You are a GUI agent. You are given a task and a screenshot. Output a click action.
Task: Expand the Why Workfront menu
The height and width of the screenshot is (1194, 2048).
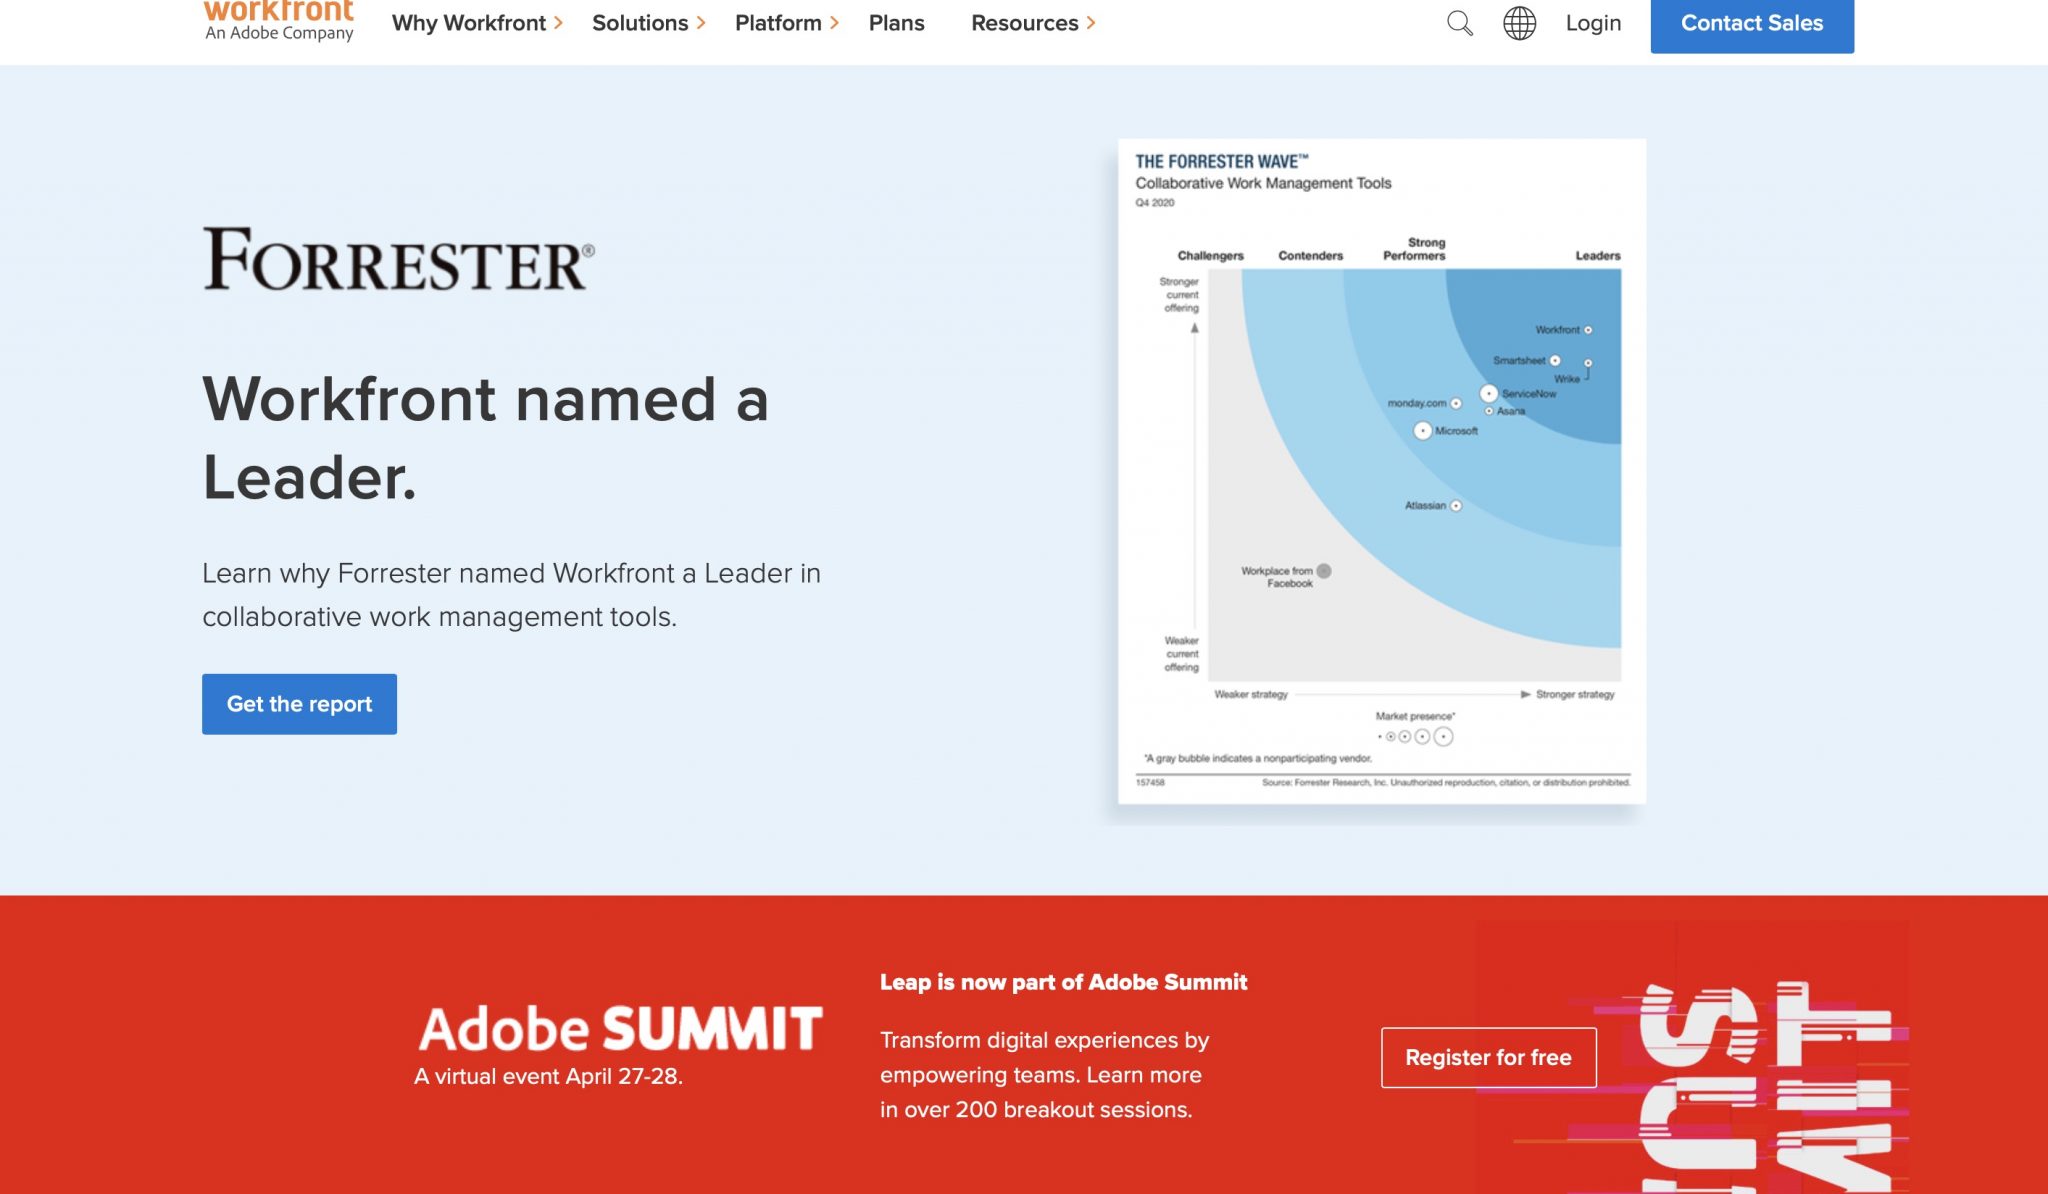coord(477,23)
